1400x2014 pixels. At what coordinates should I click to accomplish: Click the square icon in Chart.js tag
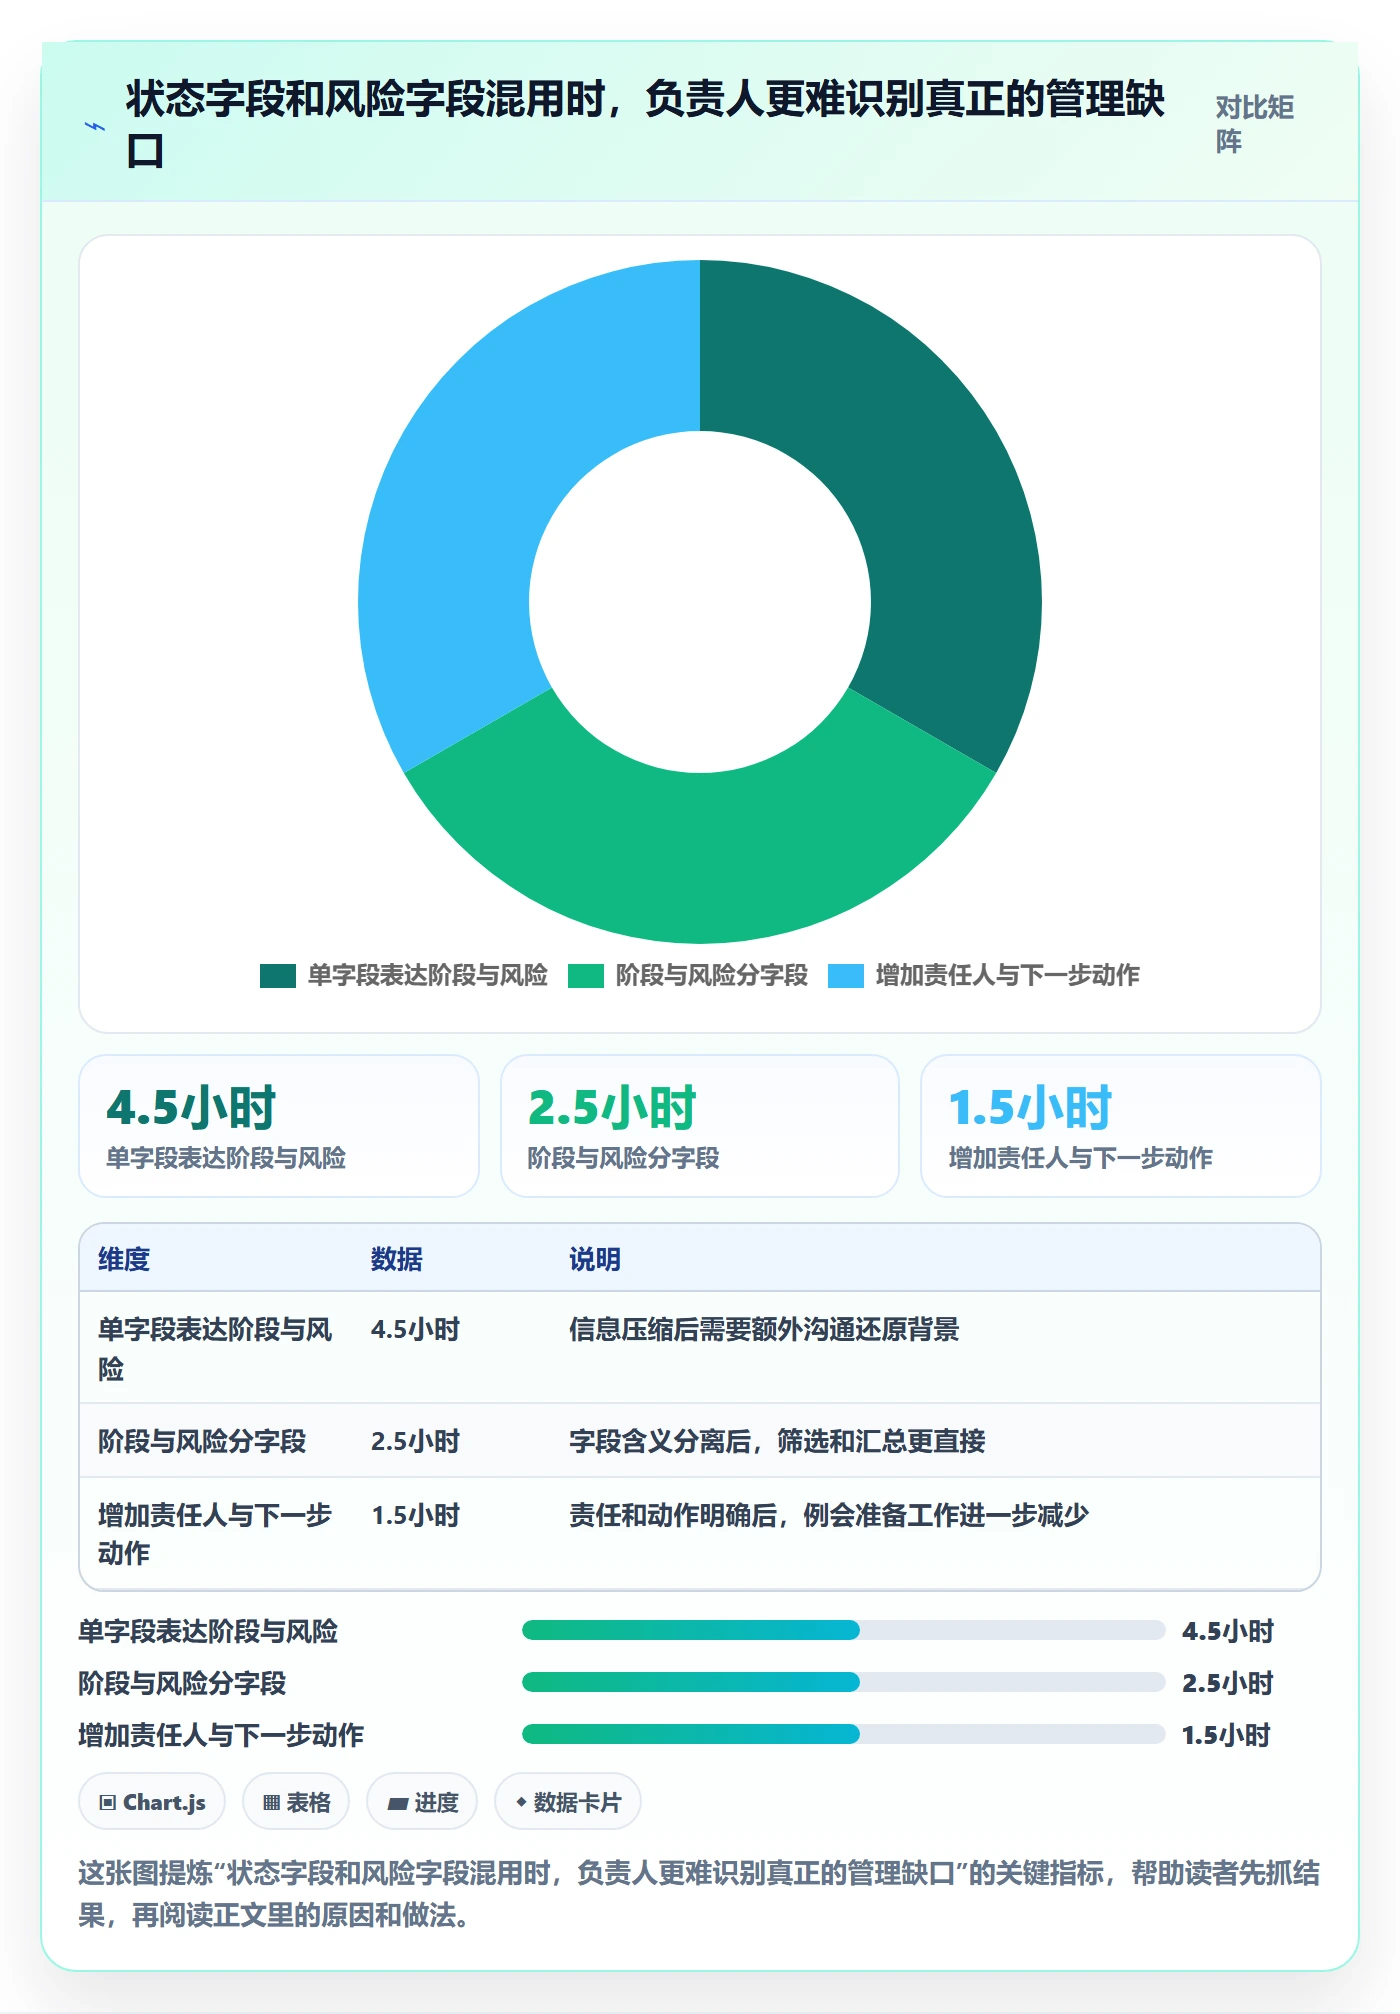click(x=108, y=1803)
